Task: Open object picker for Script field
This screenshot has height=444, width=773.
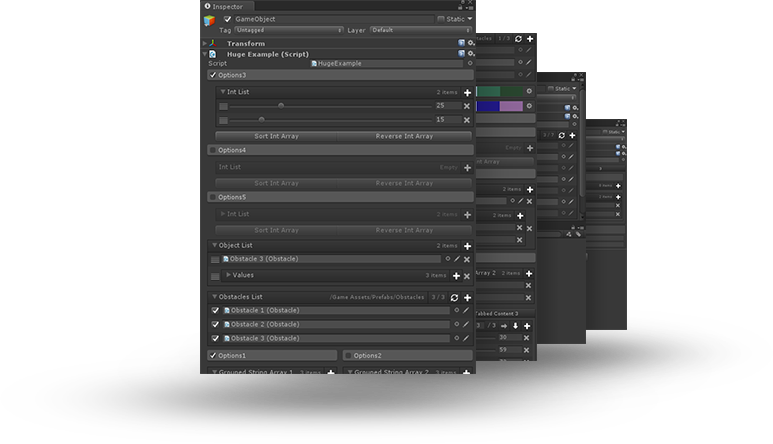Action: click(470, 63)
